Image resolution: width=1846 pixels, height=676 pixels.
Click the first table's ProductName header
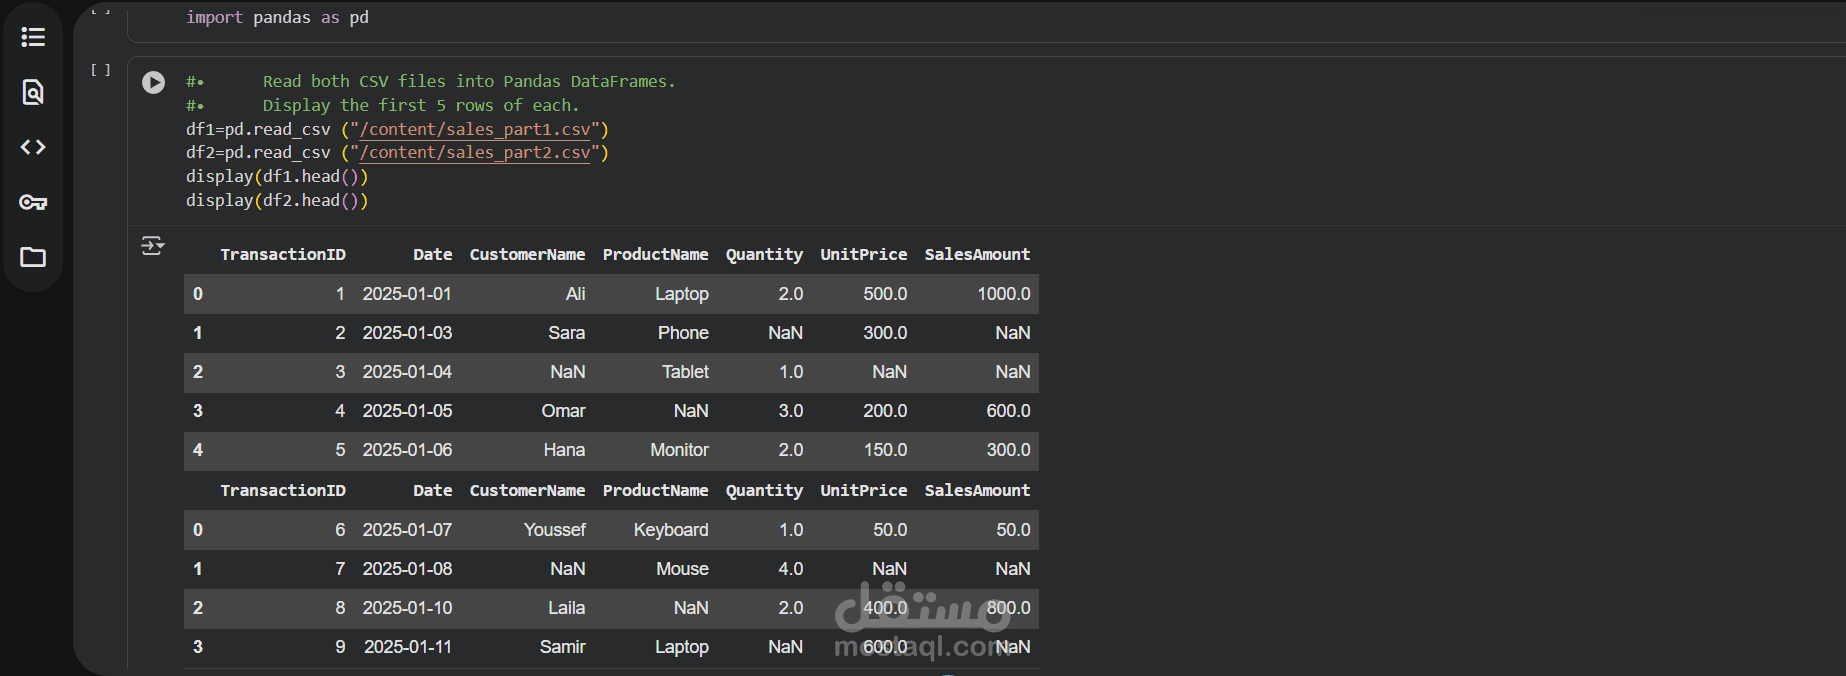655,254
